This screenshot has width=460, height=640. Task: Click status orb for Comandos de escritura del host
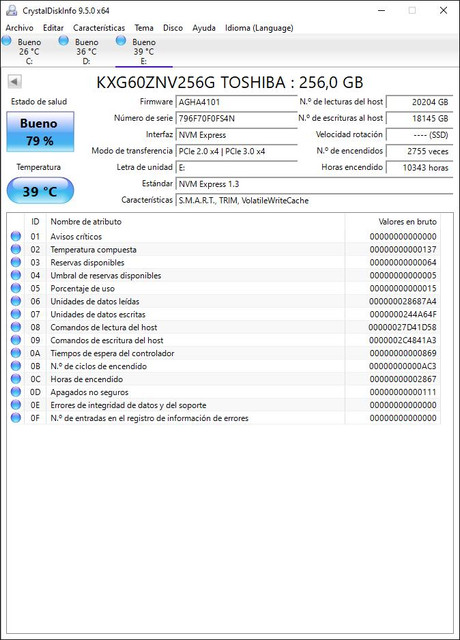16,340
